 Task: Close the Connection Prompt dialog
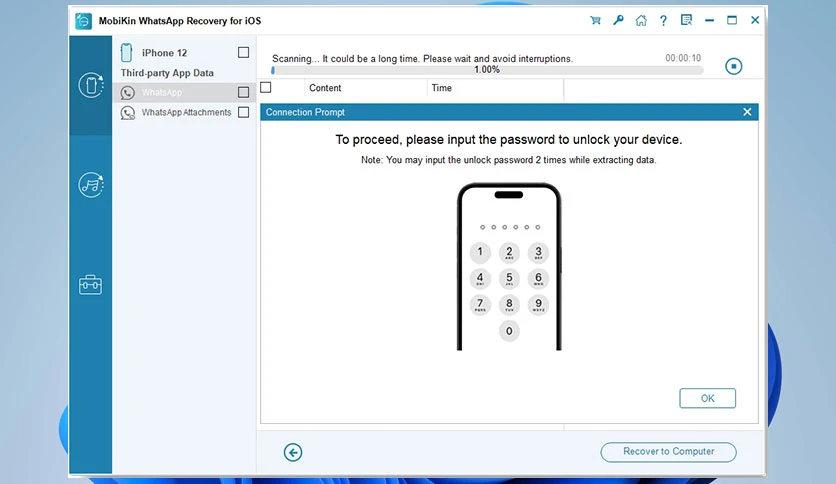747,112
